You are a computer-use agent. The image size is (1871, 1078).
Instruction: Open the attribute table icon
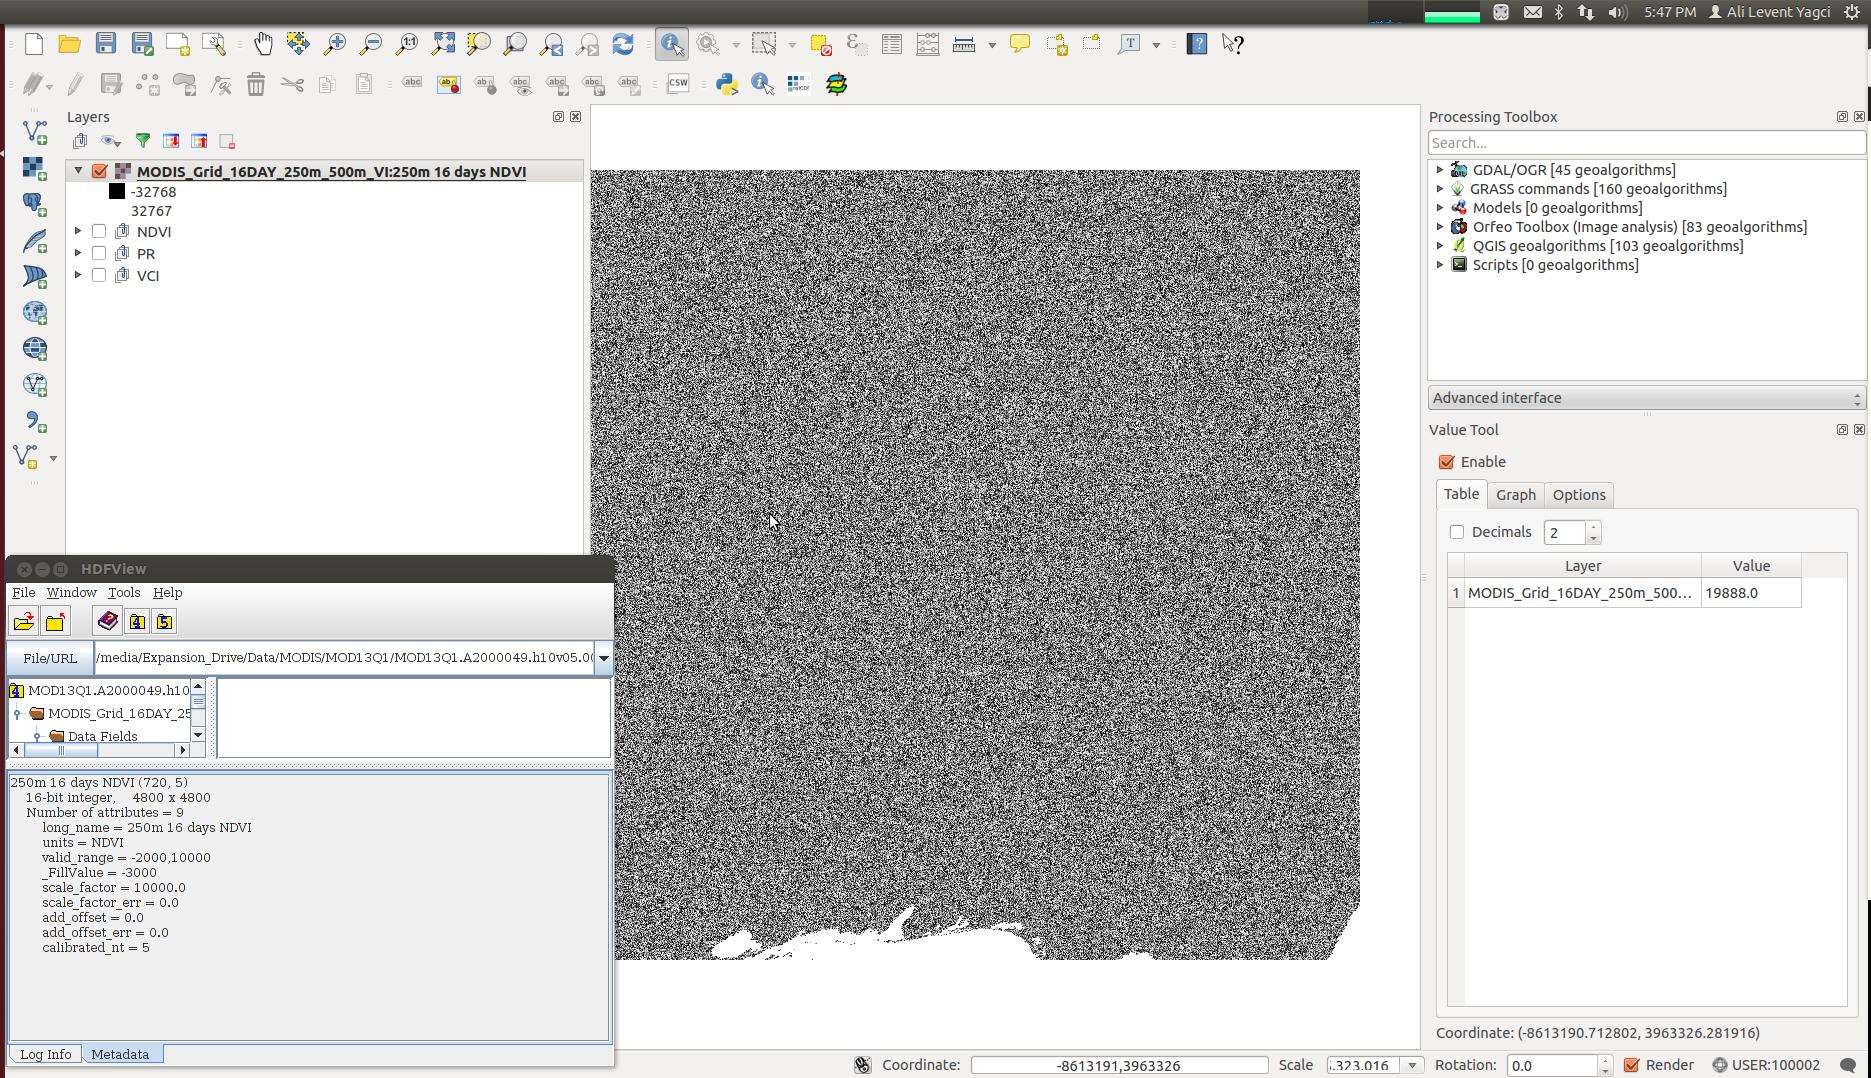(x=891, y=44)
